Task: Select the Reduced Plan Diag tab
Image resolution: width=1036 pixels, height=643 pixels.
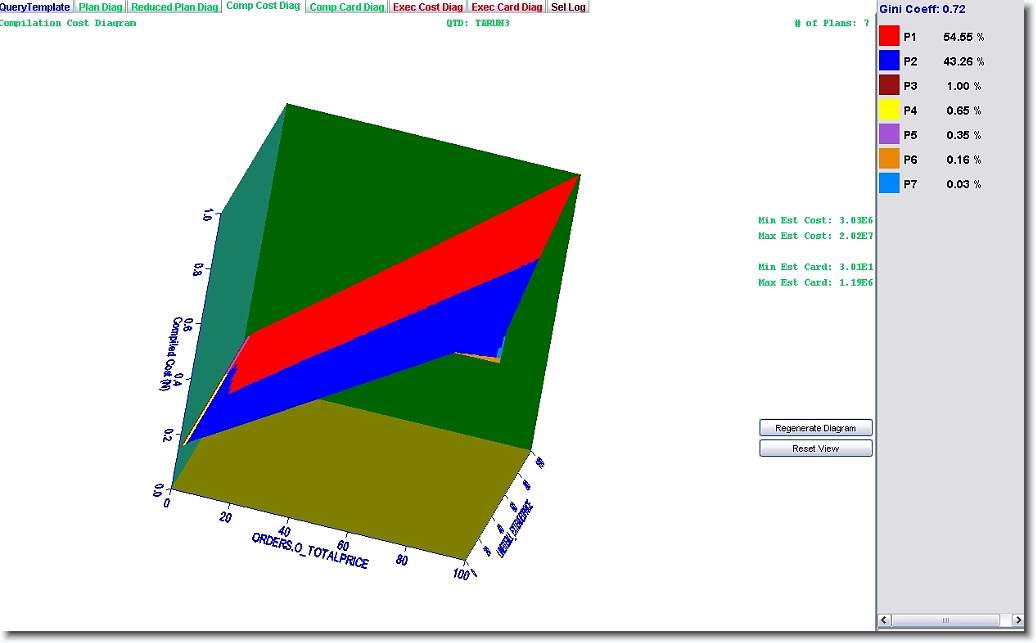Action: [x=175, y=7]
